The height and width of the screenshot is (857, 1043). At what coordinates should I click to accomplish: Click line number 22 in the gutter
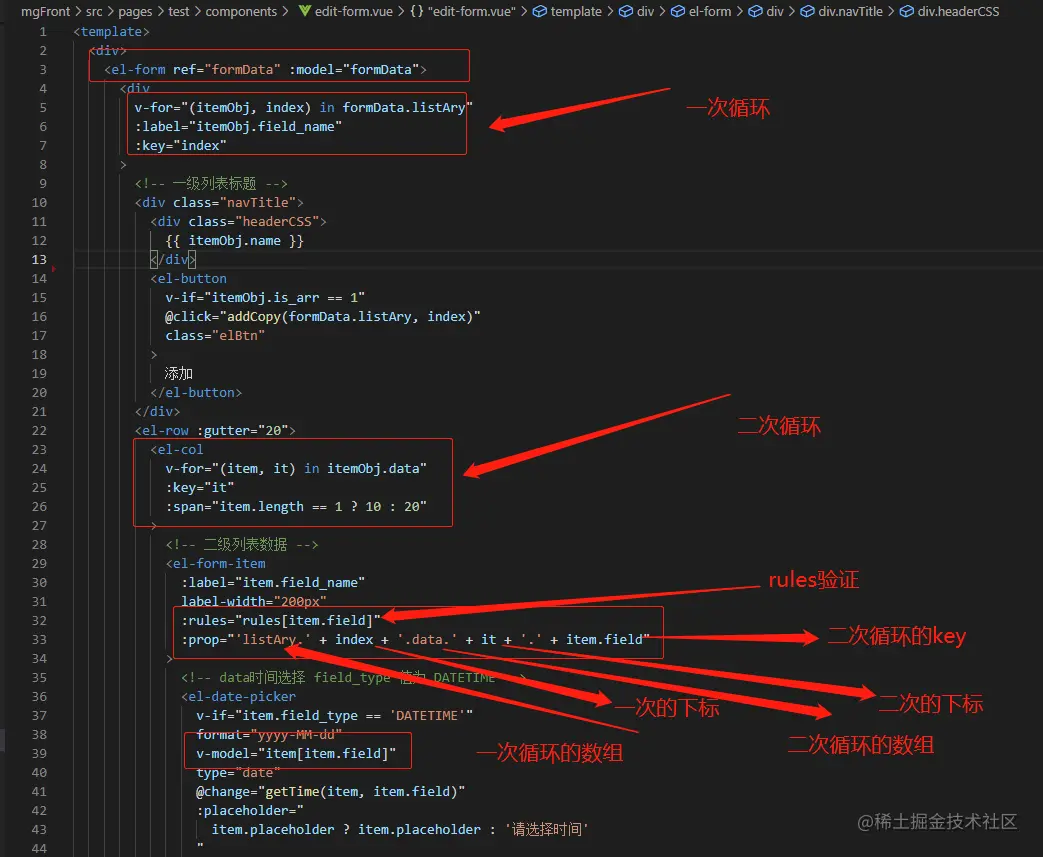tap(39, 430)
